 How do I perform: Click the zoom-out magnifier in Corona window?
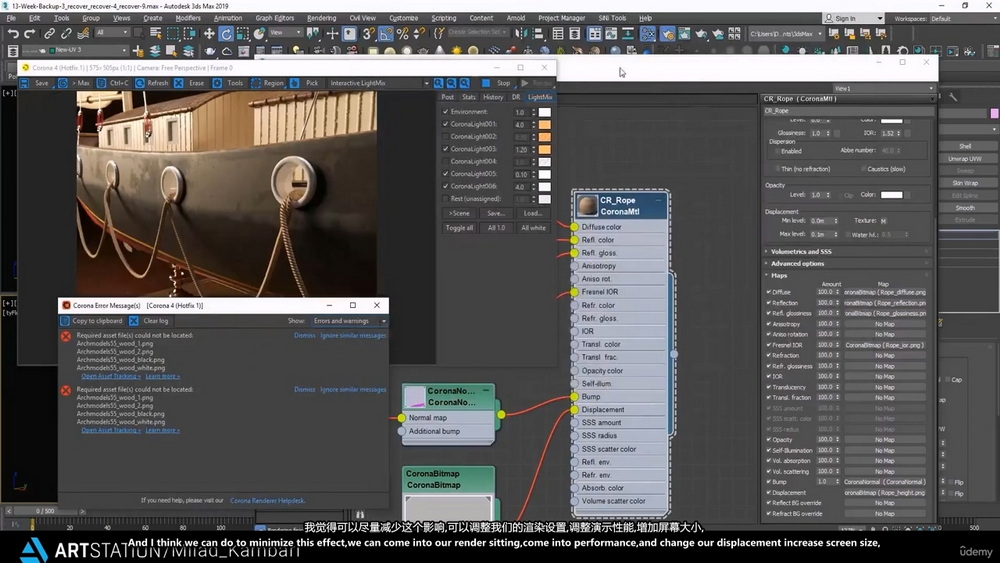coord(452,83)
